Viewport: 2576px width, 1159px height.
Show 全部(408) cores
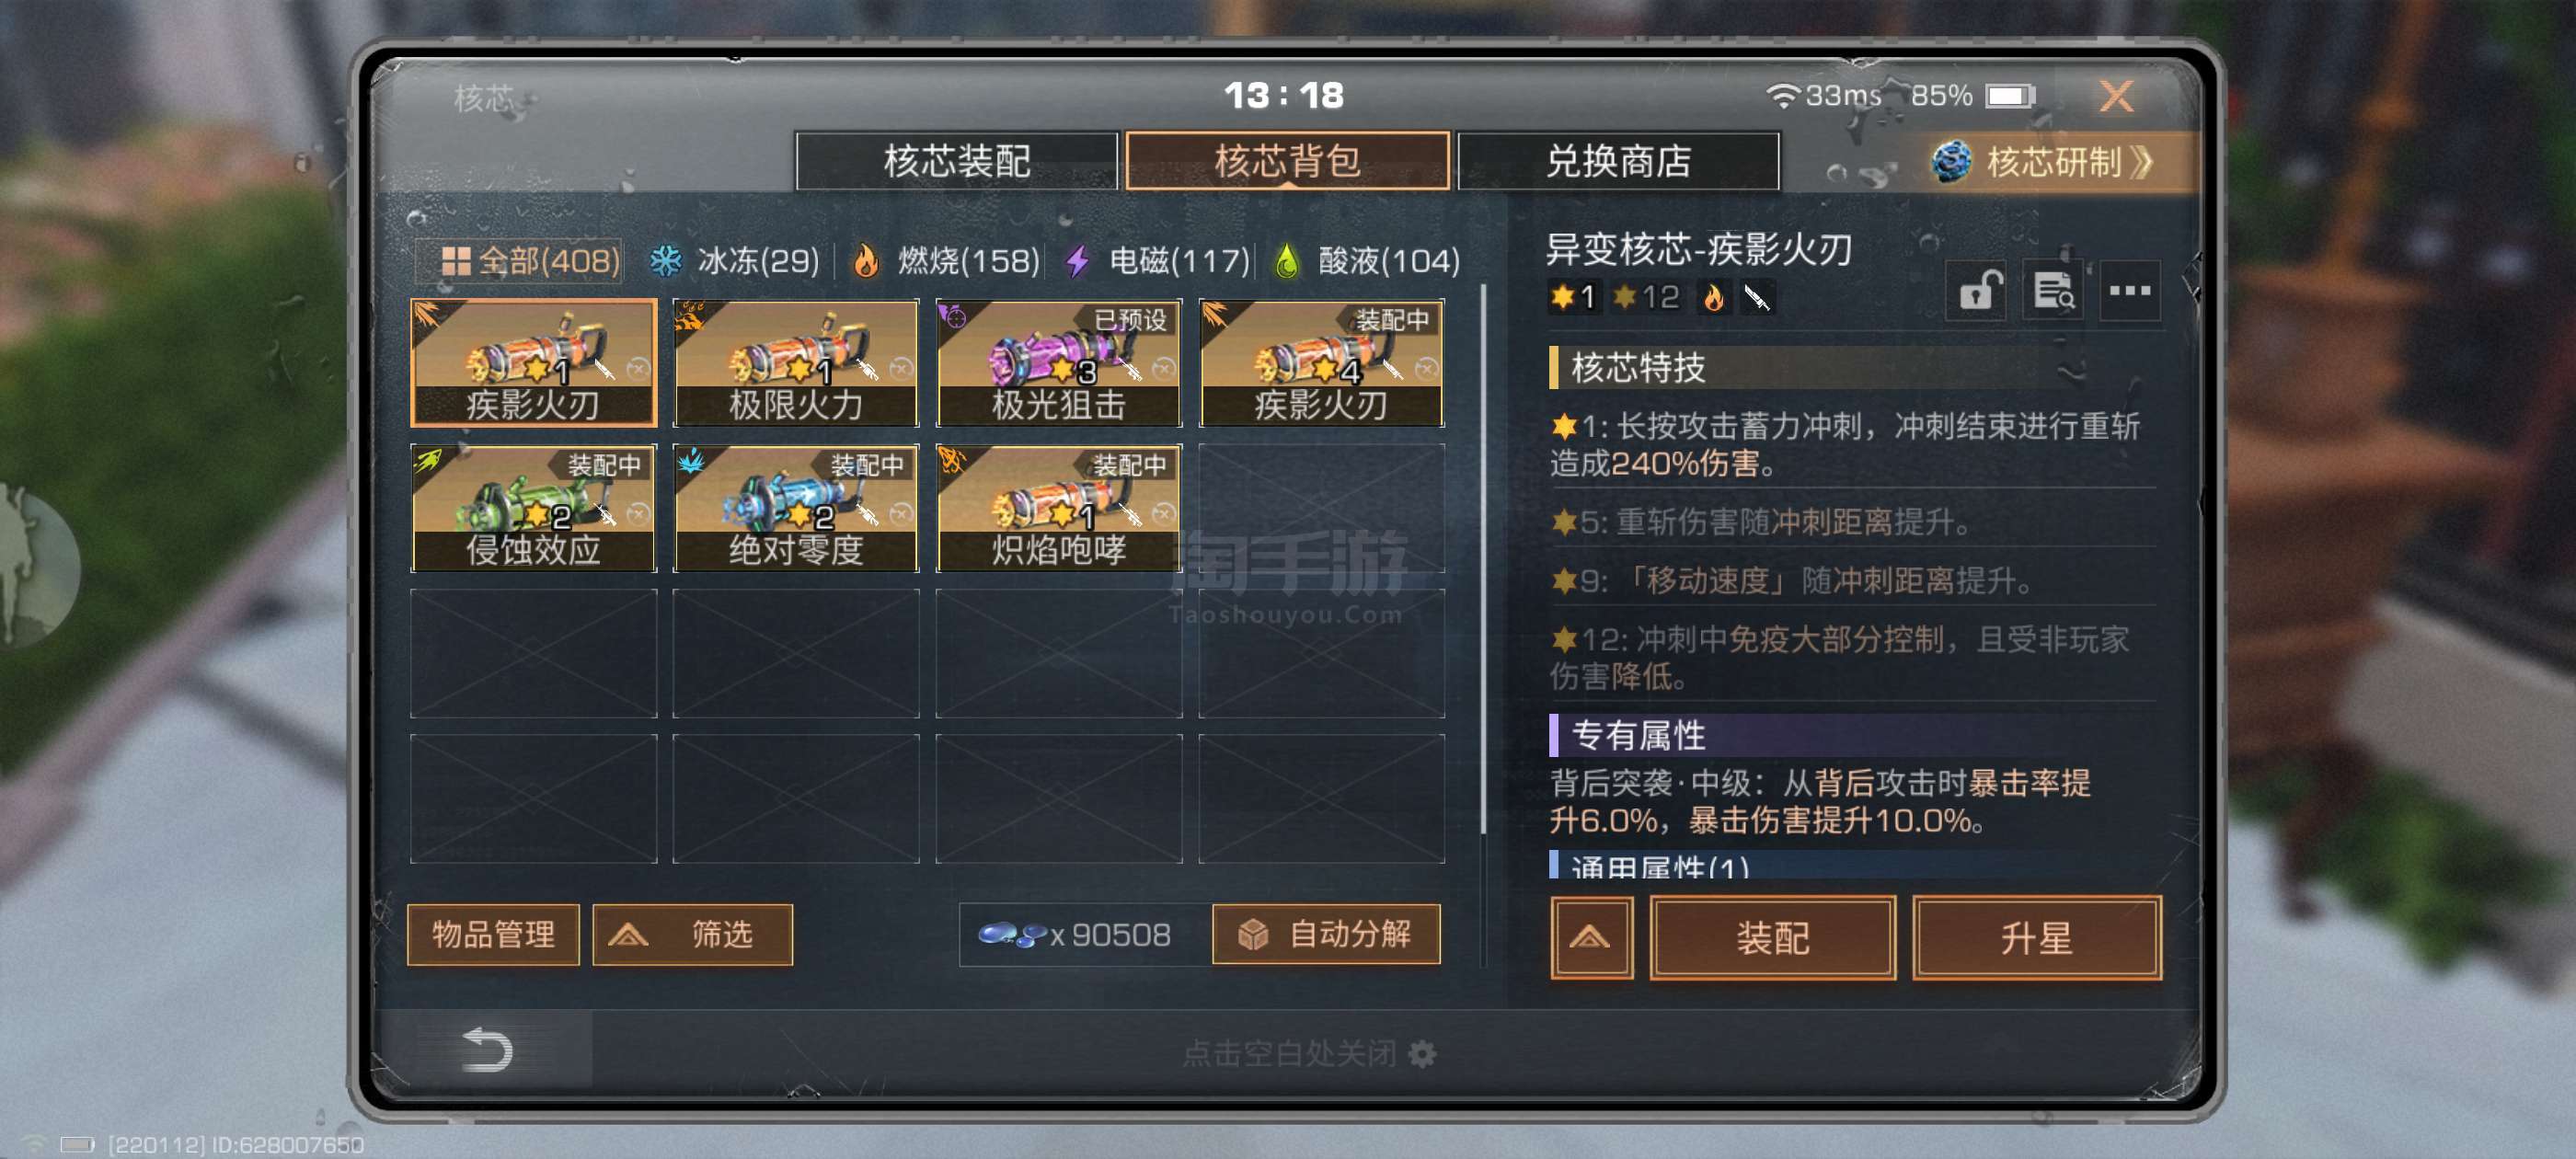530,262
